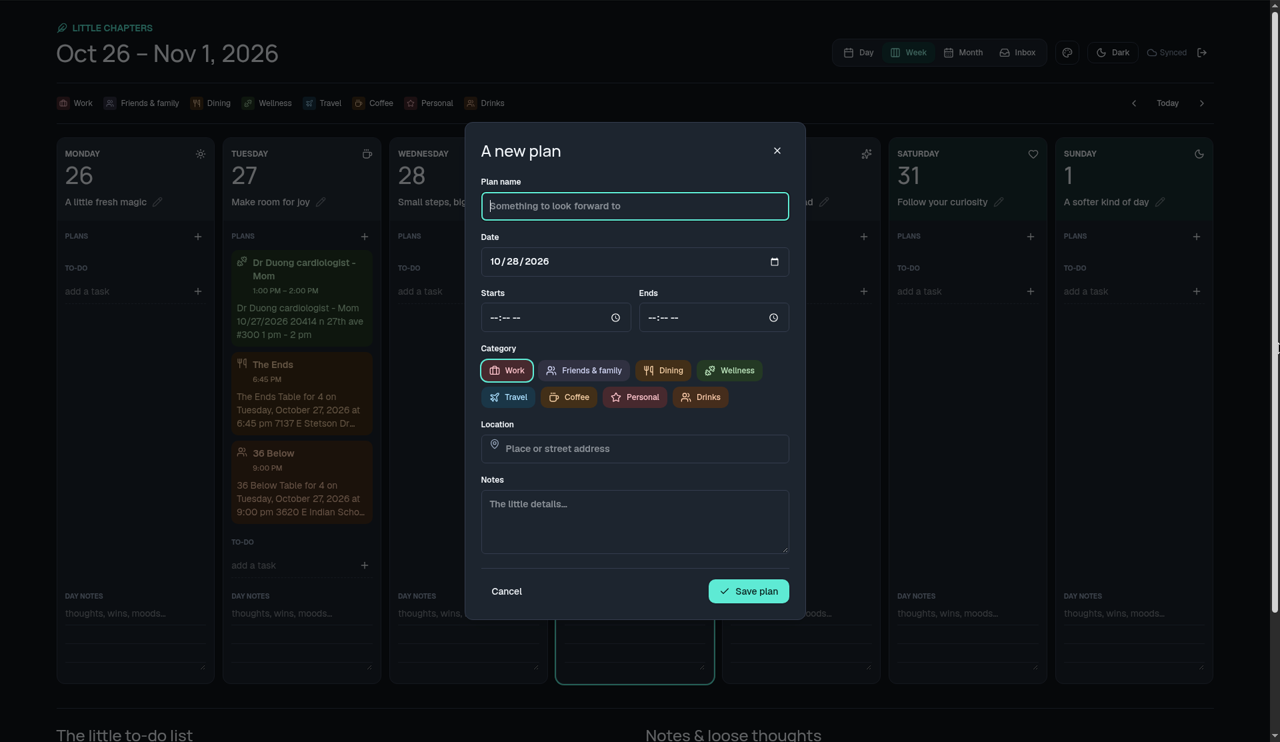Go to previous week arrow

click(1134, 104)
